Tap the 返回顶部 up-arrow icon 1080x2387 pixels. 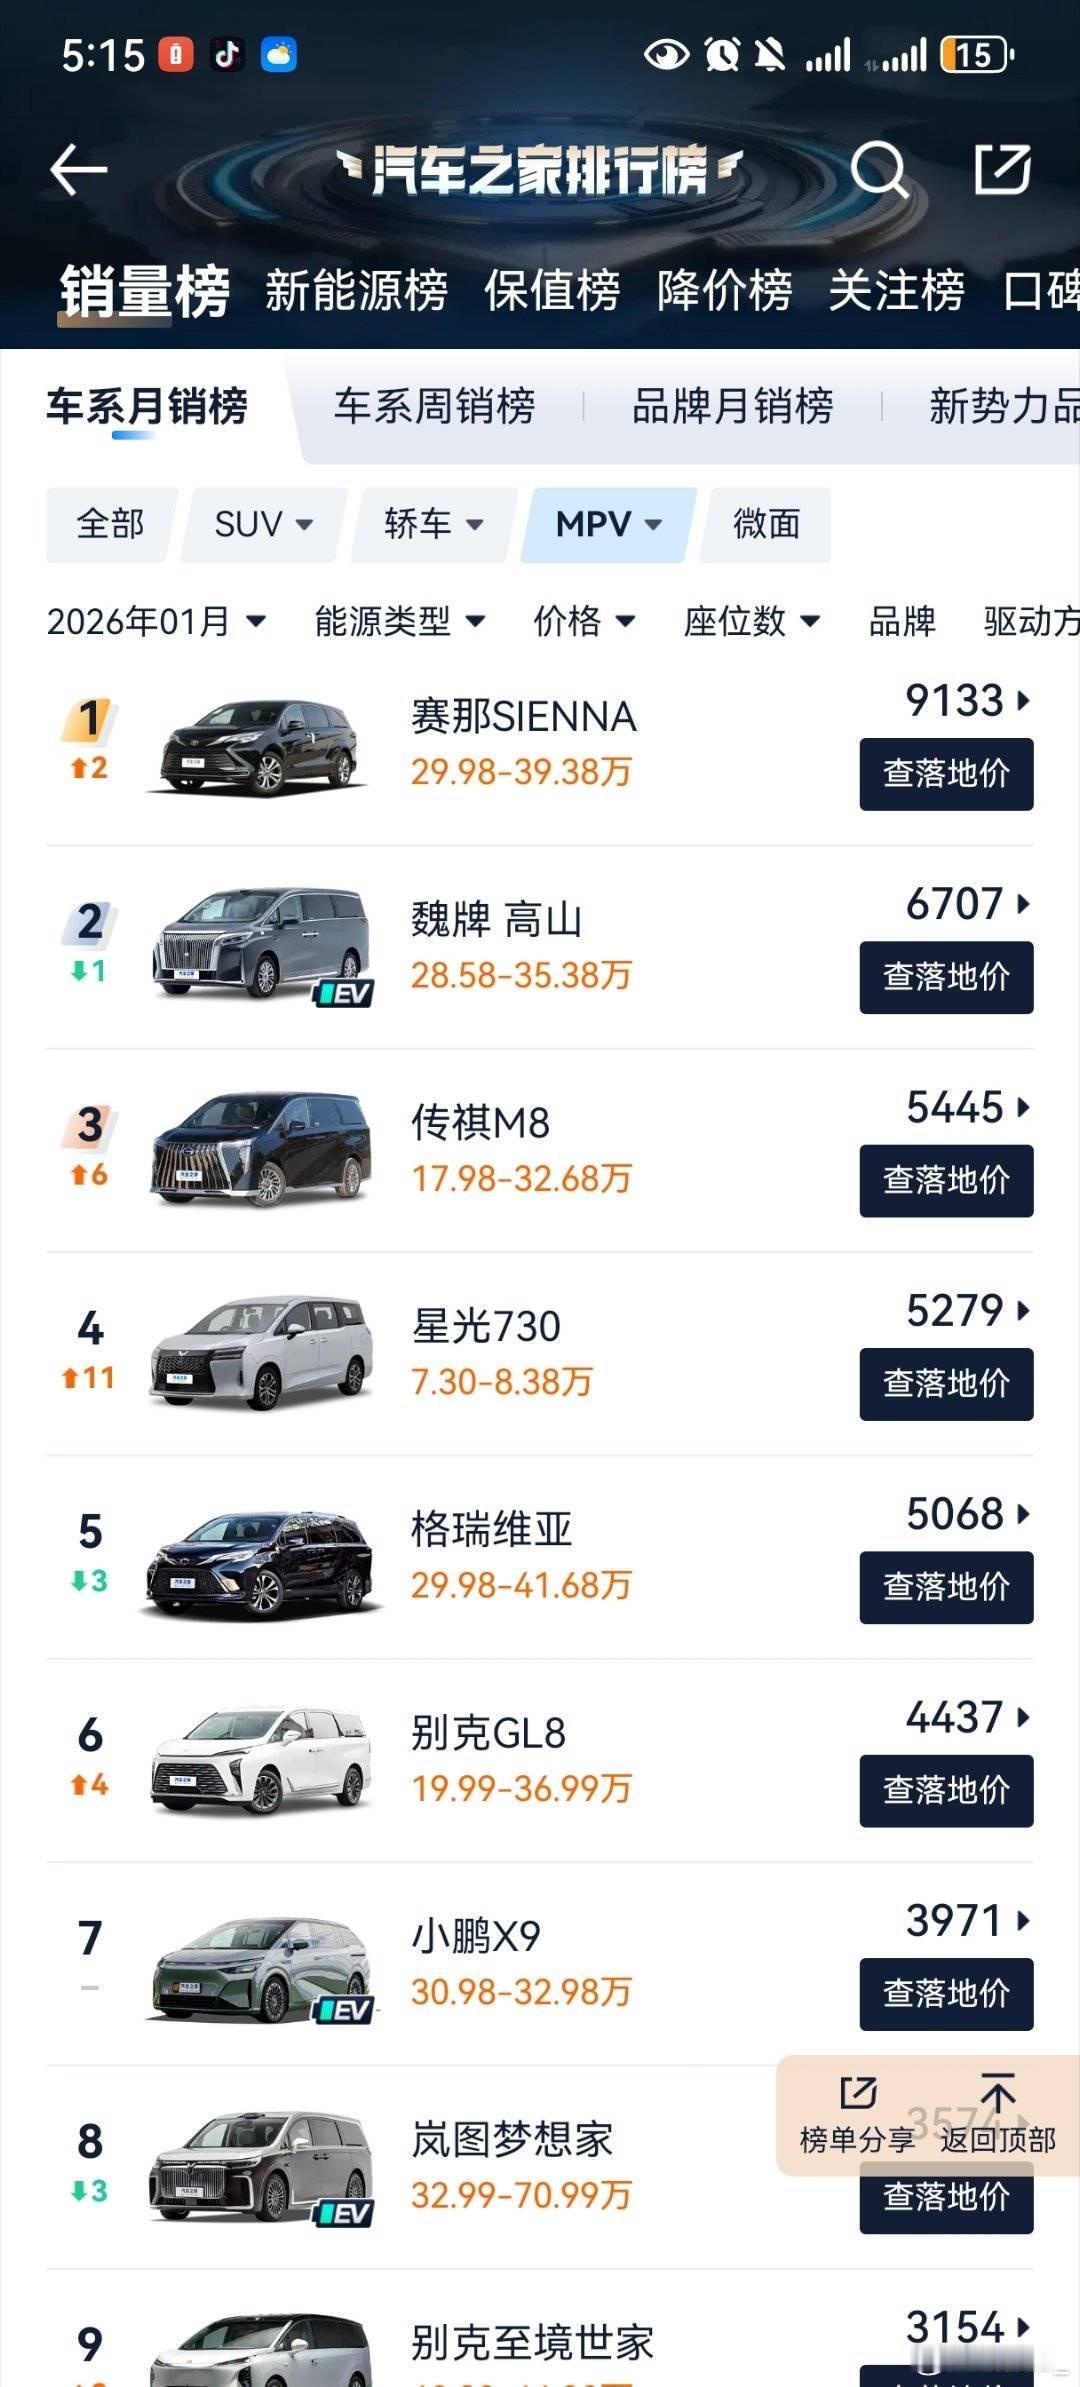(x=998, y=2091)
